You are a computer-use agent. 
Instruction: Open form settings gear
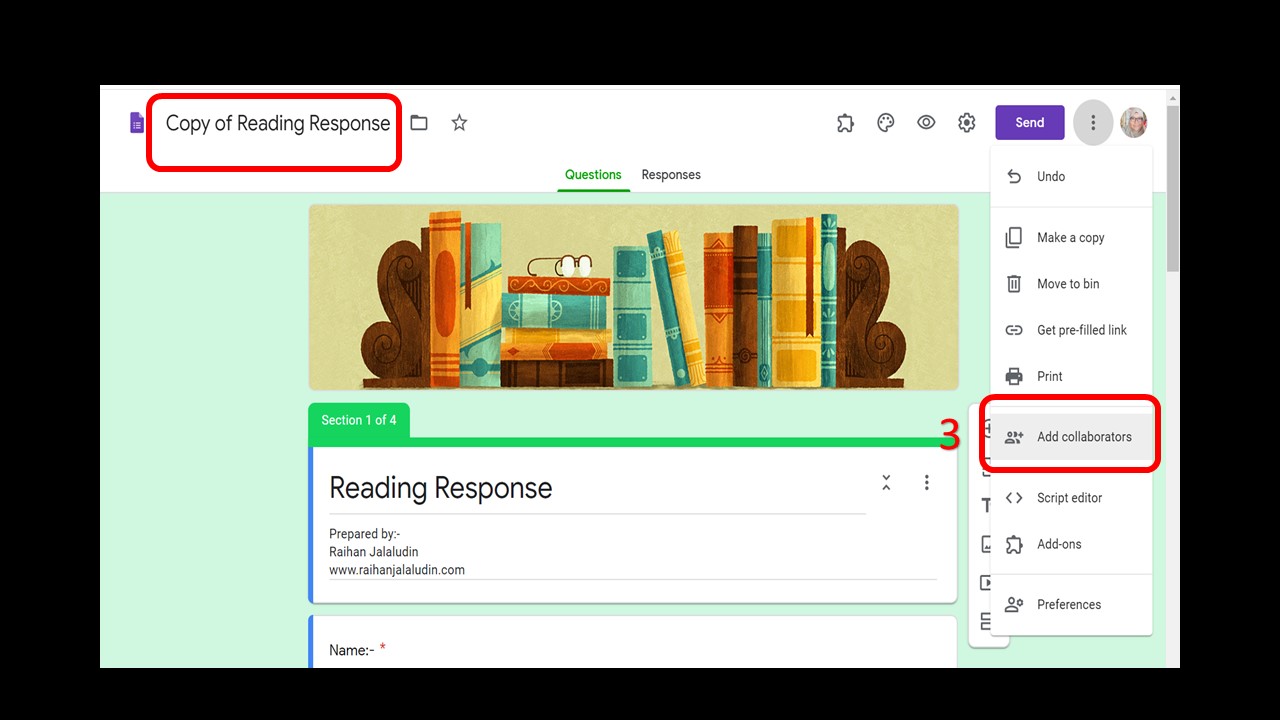click(x=966, y=123)
